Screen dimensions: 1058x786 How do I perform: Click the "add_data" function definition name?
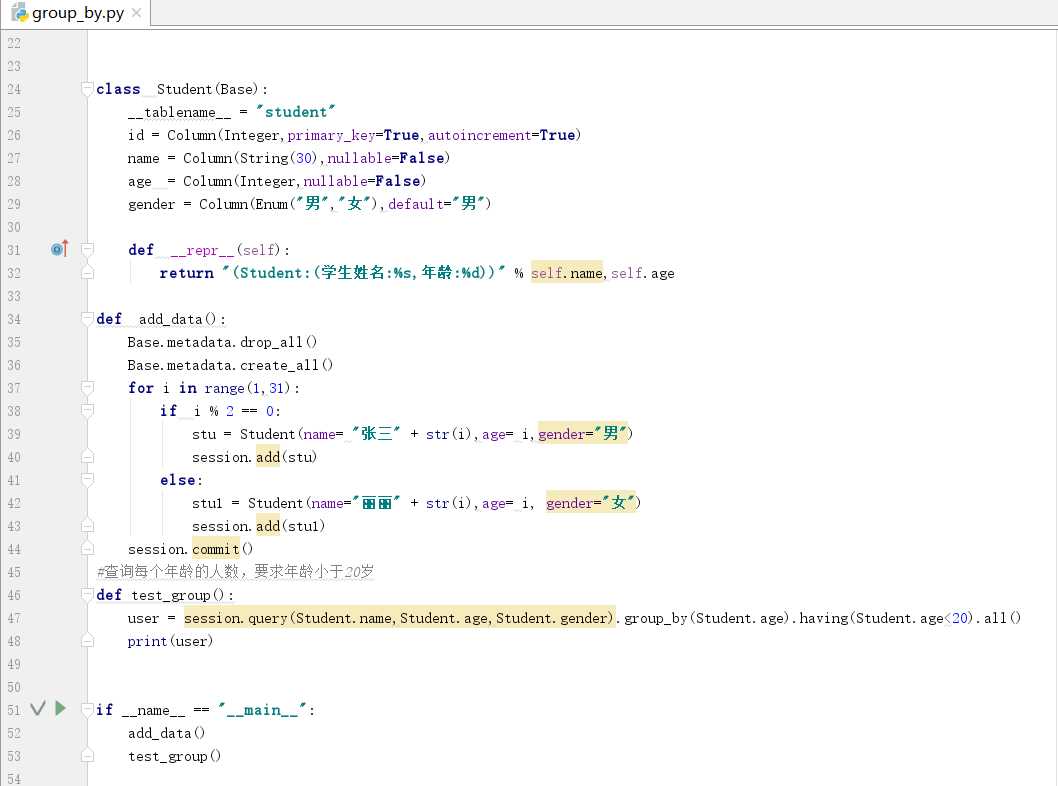pyautogui.click(x=171, y=319)
